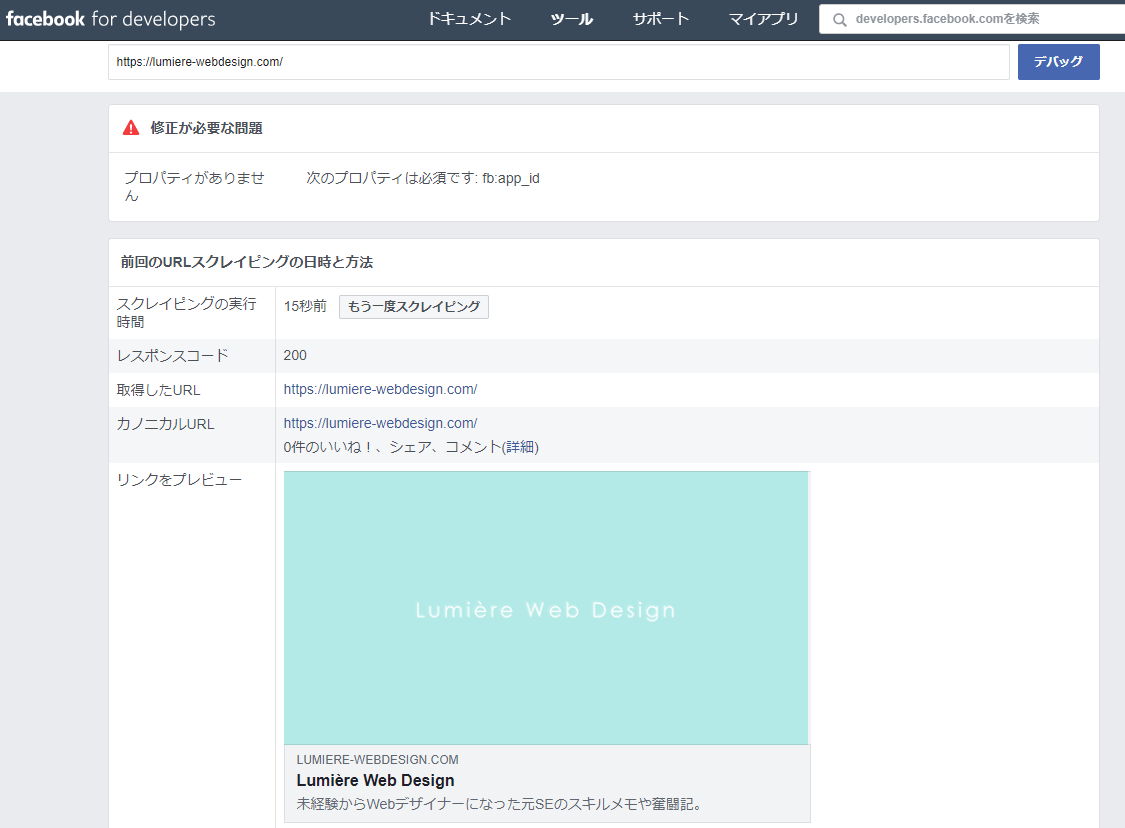Viewport: 1125px width, 828px height.
Task: Open the カノニカルURL link
Action: pyautogui.click(x=380, y=423)
